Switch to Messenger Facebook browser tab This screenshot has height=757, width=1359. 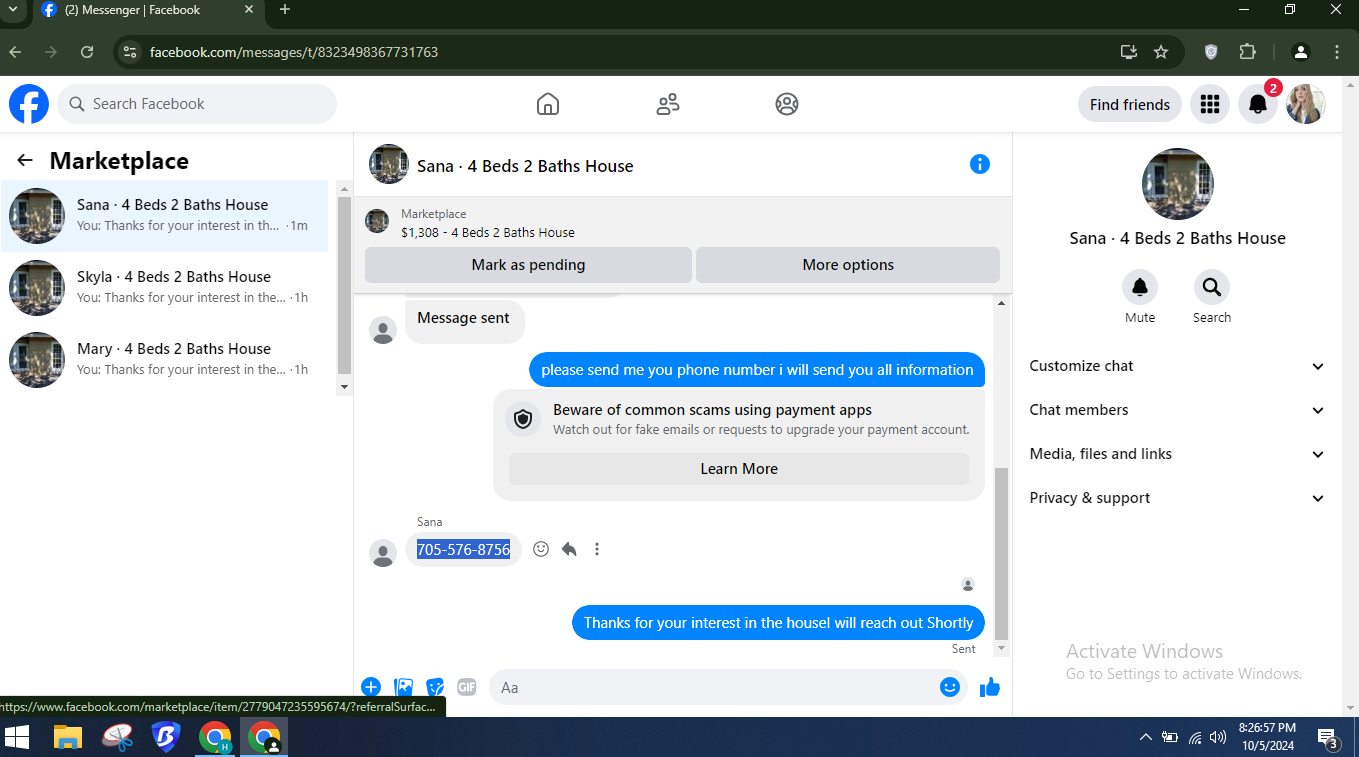[x=147, y=10]
